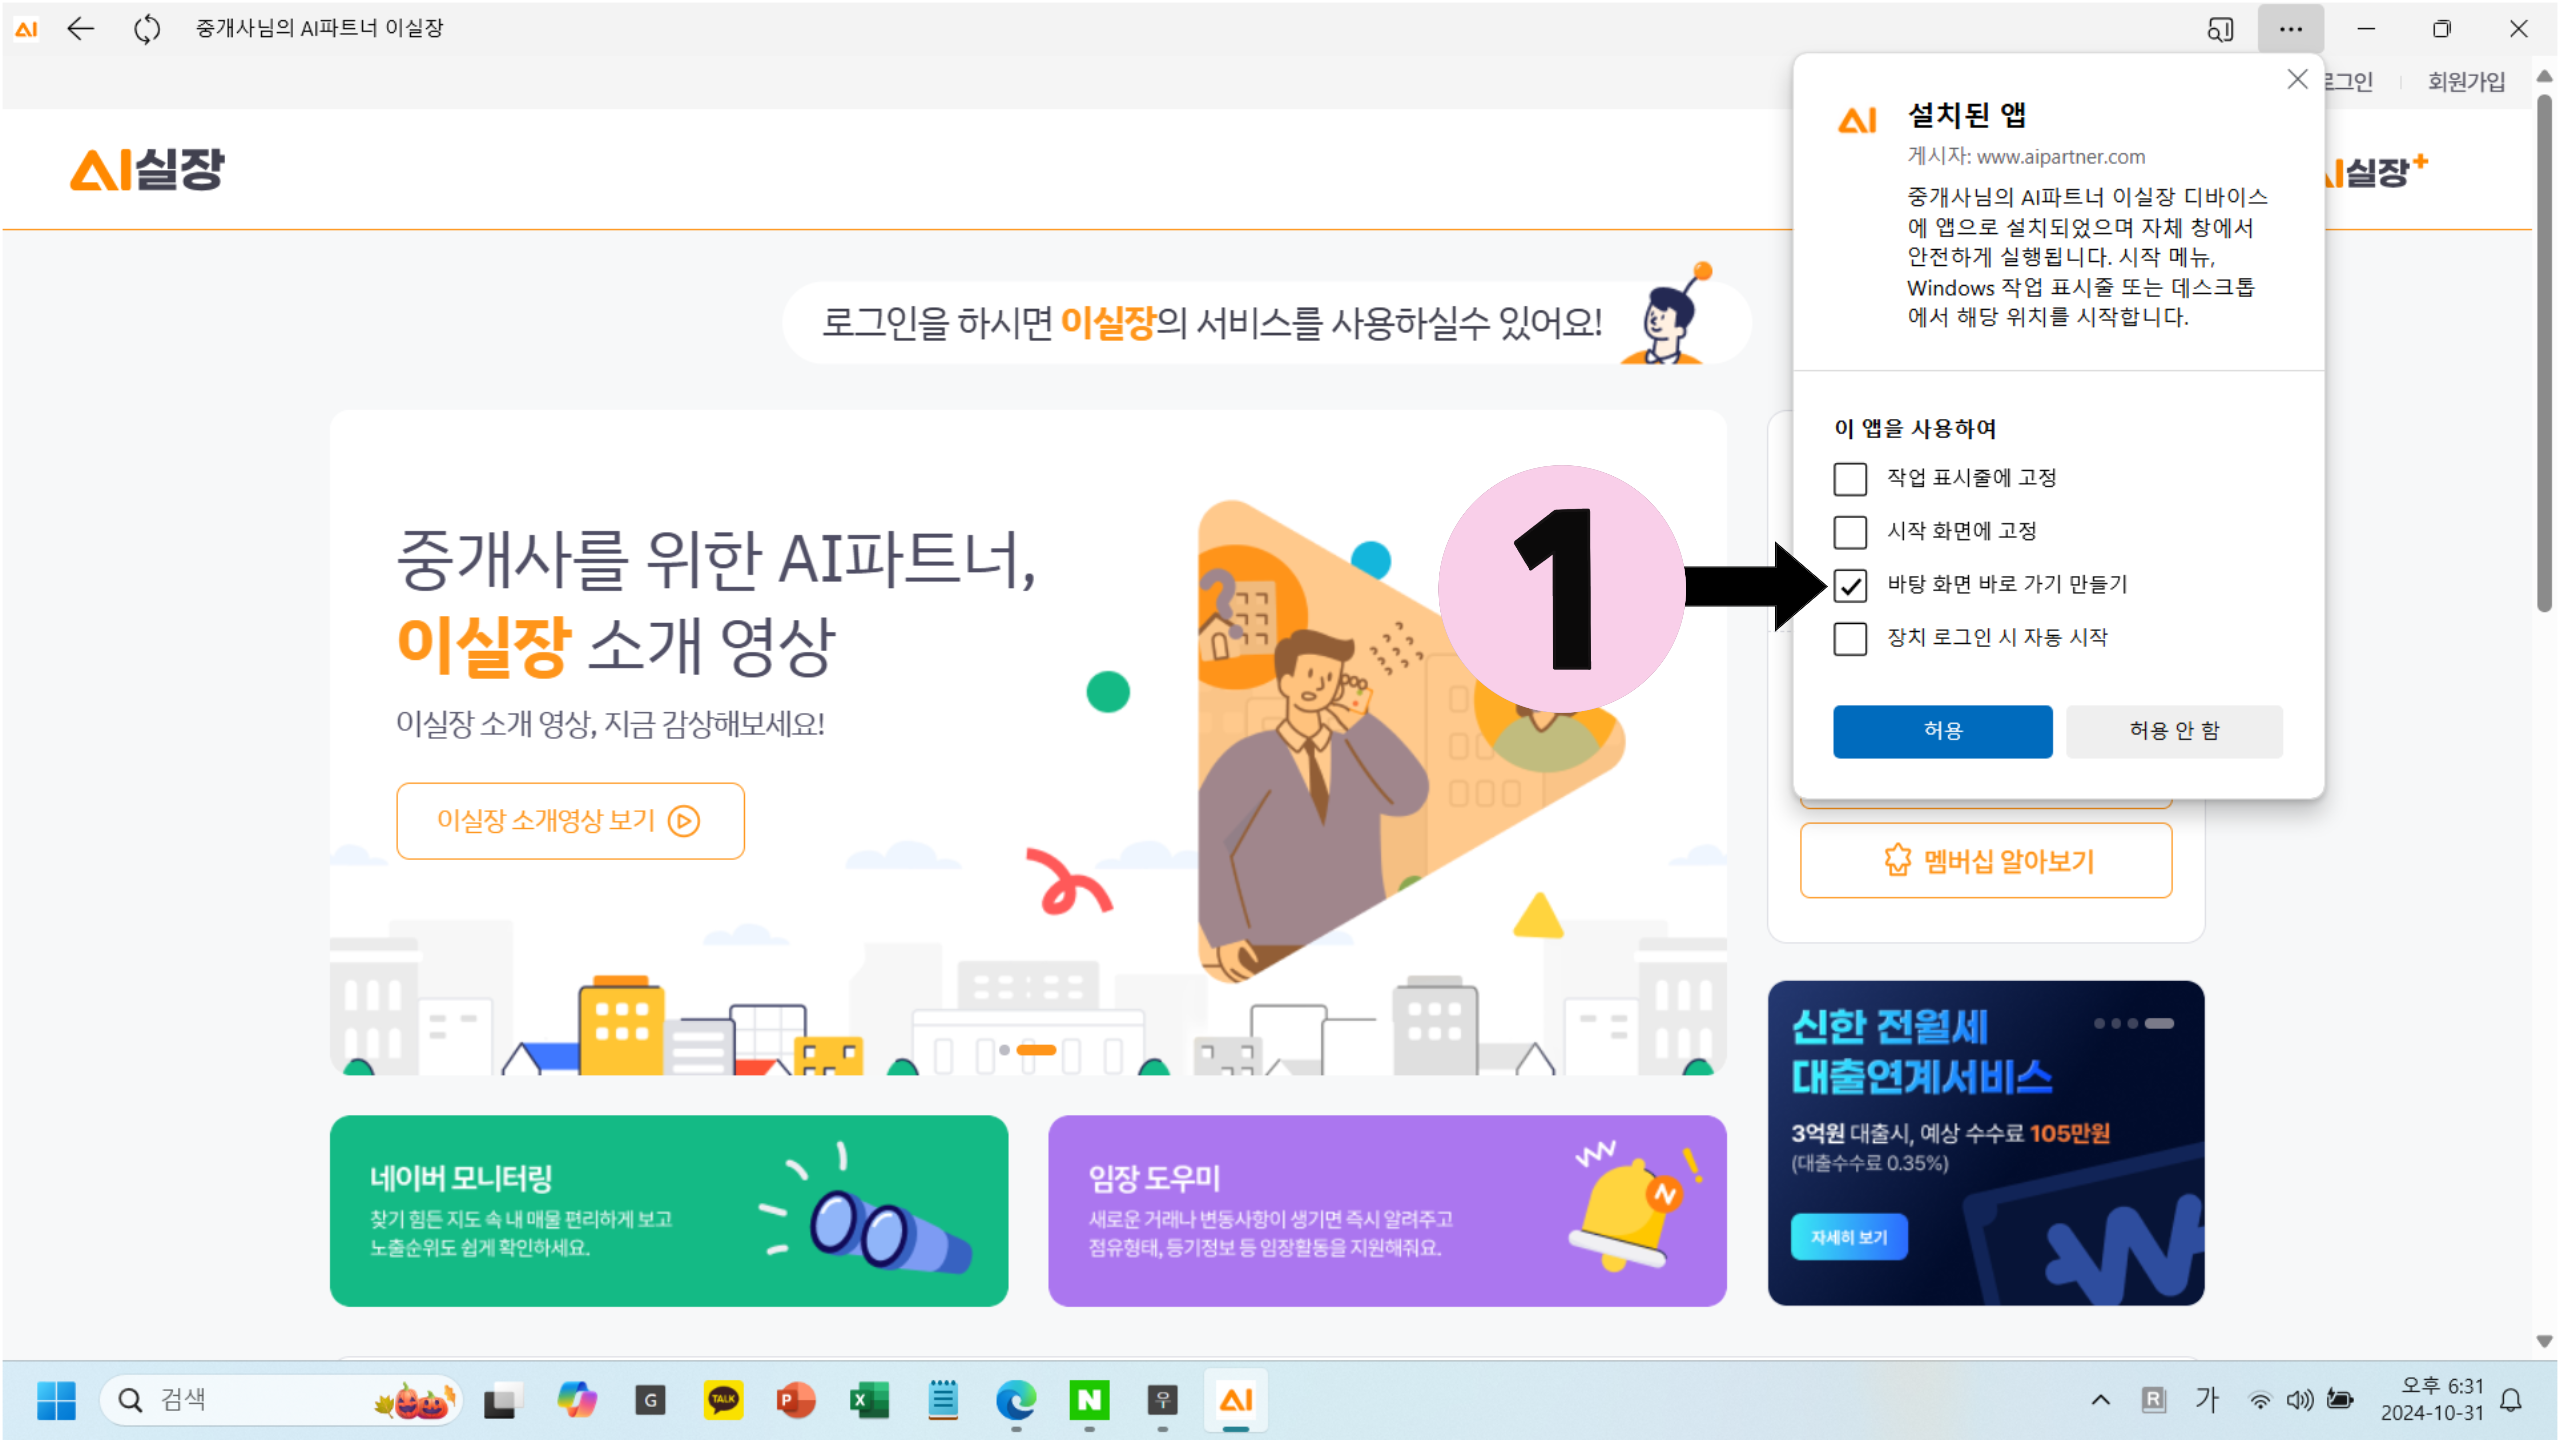Open PowerPoint from the taskbar
The image size is (2560, 1440).
795,1400
